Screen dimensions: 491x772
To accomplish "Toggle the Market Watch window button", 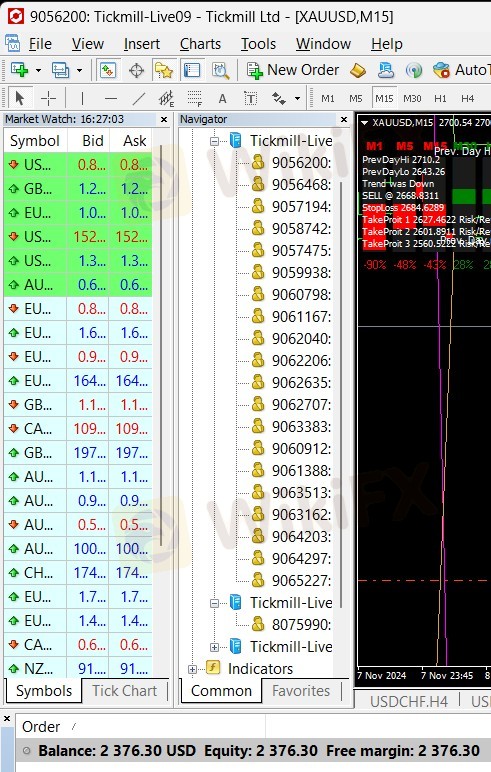I will coord(107,70).
